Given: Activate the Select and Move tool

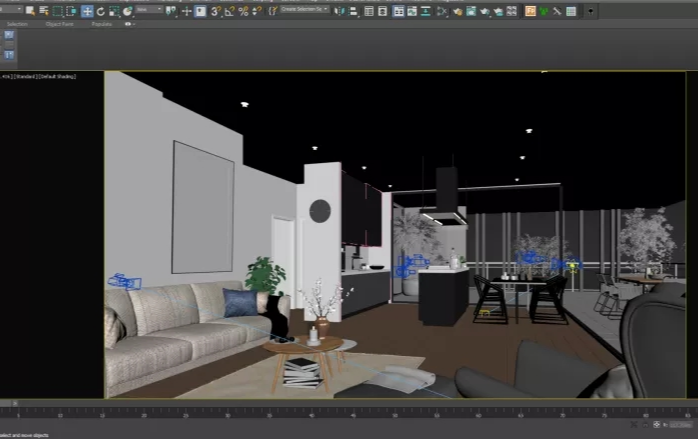Looking at the screenshot, I should click(x=87, y=11).
